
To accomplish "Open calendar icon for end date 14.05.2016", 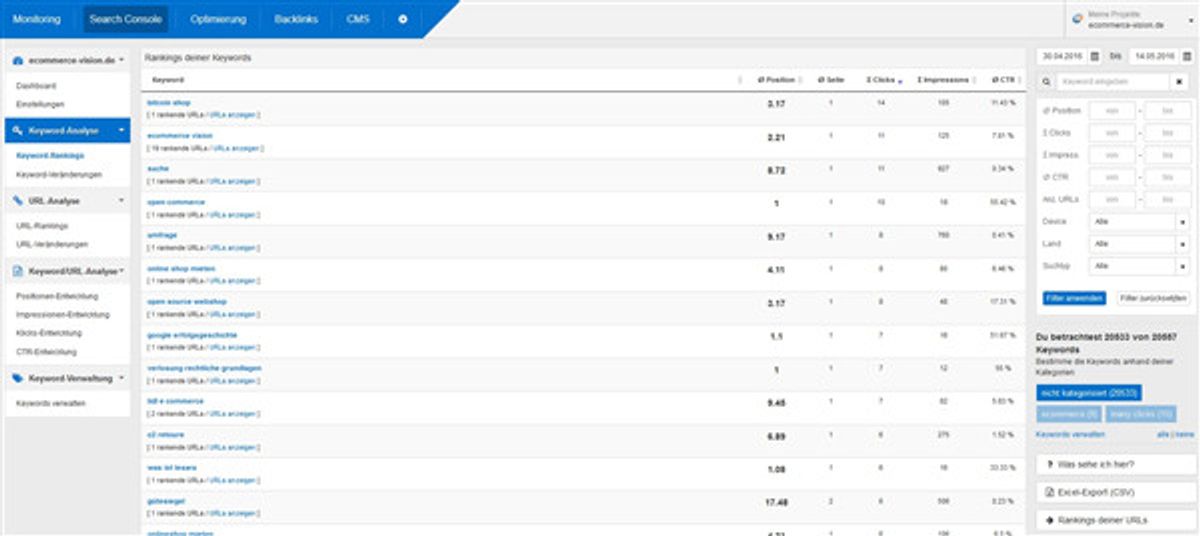I will pyautogui.click(x=1185, y=57).
